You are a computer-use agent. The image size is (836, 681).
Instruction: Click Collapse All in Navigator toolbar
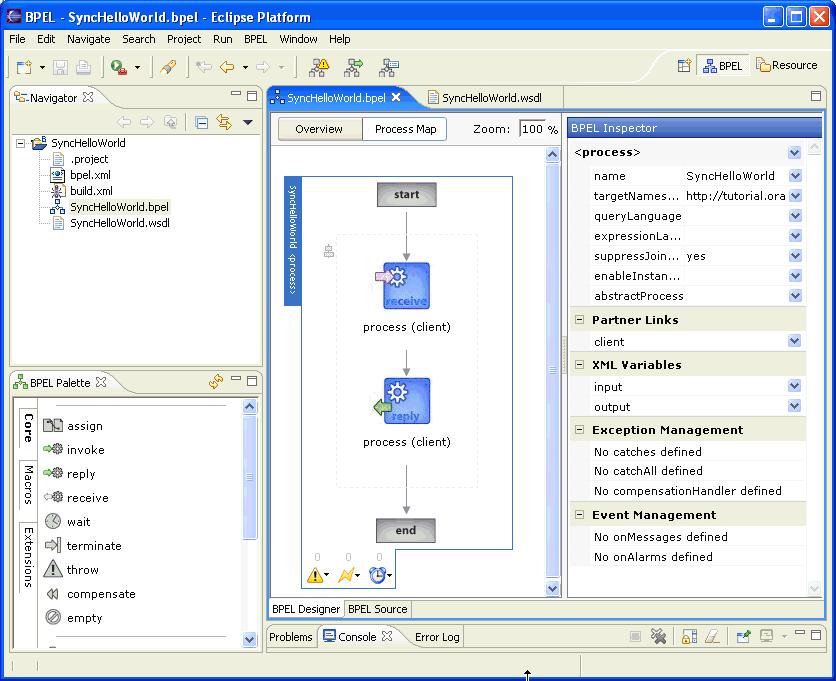202,123
